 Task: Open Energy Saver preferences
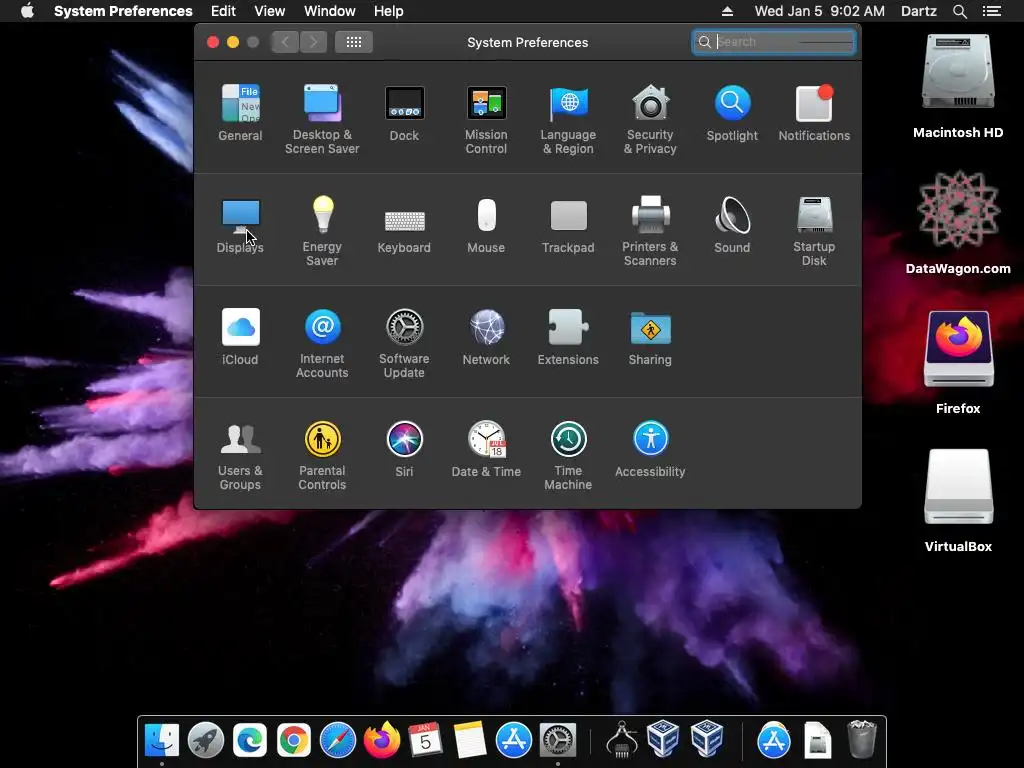[322, 231]
